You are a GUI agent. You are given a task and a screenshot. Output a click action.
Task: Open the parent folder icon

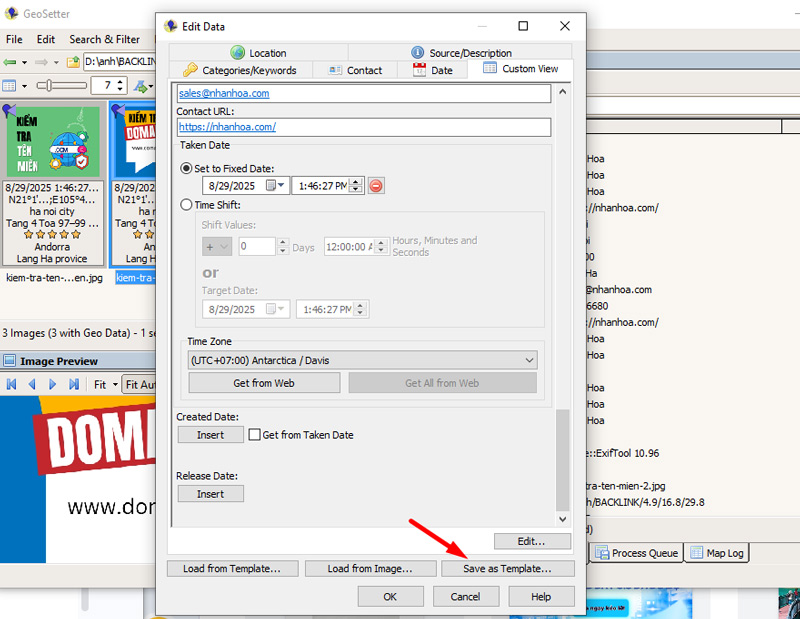[73, 62]
